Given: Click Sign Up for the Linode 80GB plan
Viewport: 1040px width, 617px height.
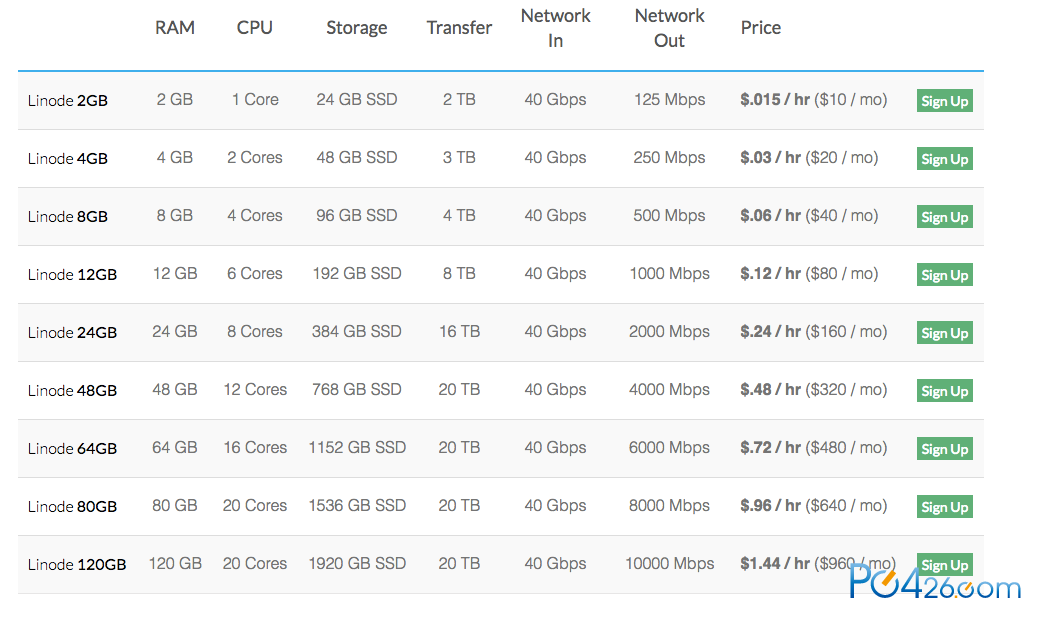Looking at the screenshot, I should pyautogui.click(x=944, y=507).
